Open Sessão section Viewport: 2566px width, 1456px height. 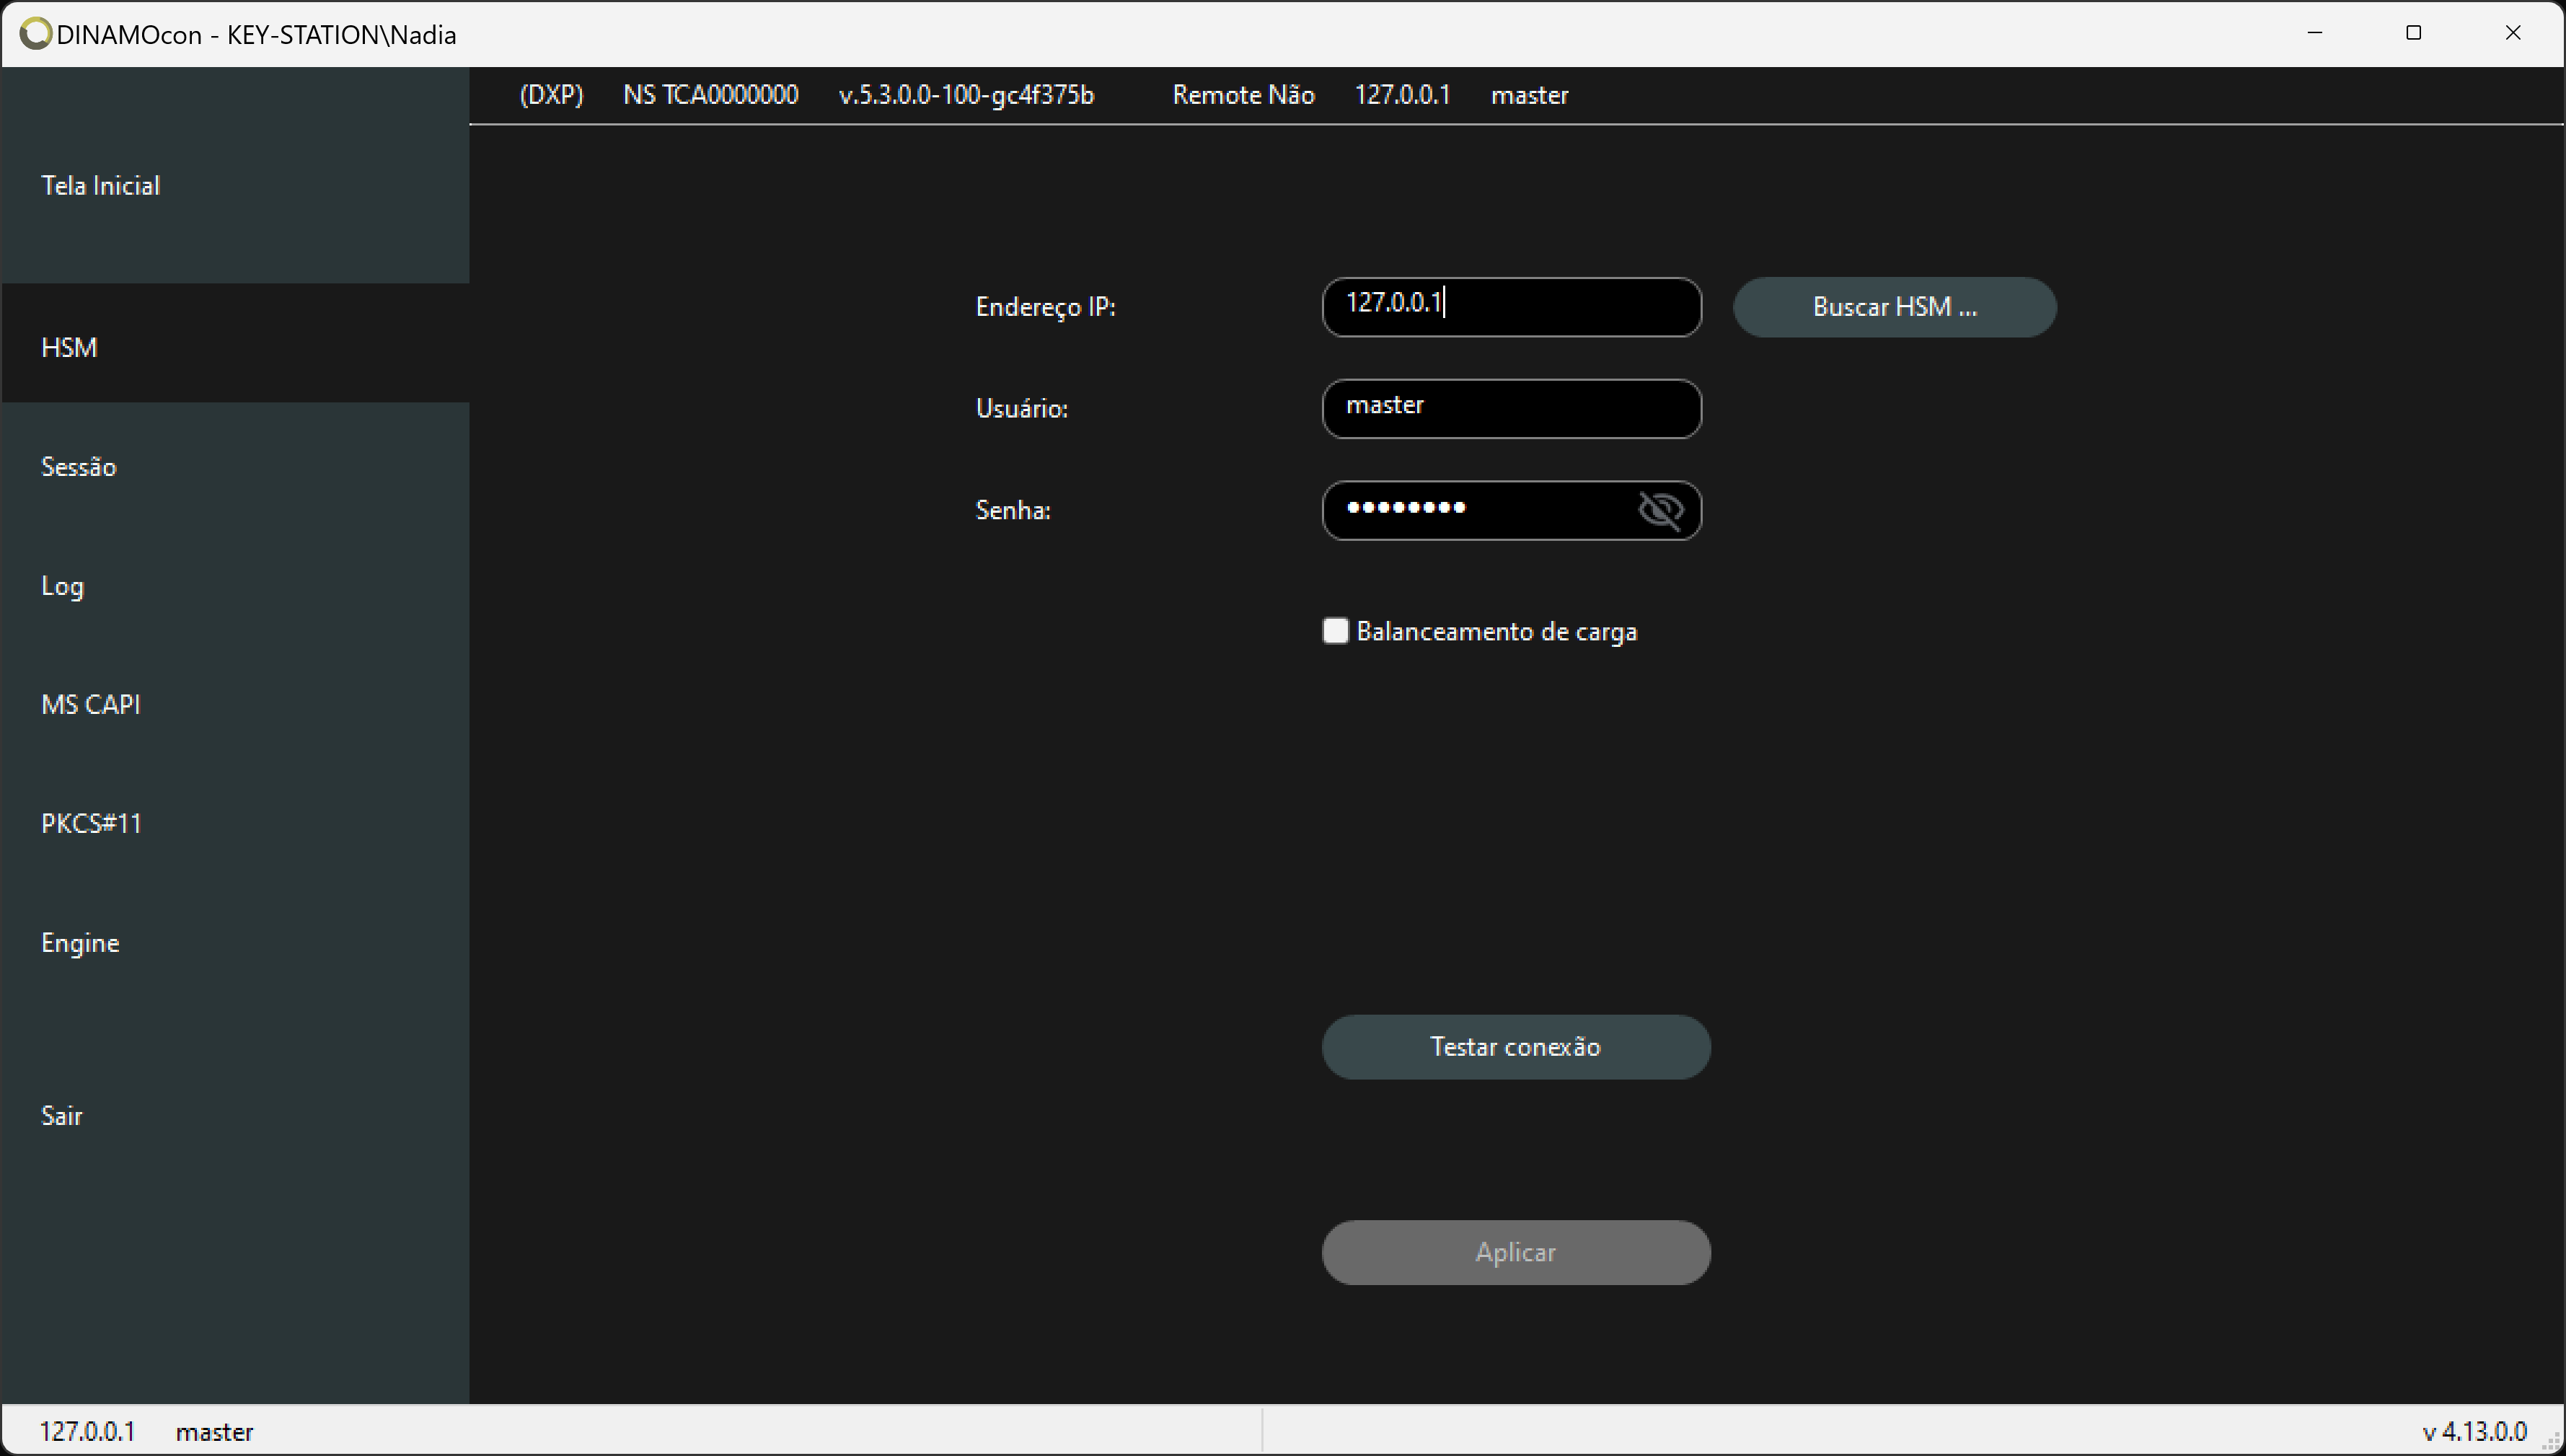pyautogui.click(x=236, y=466)
